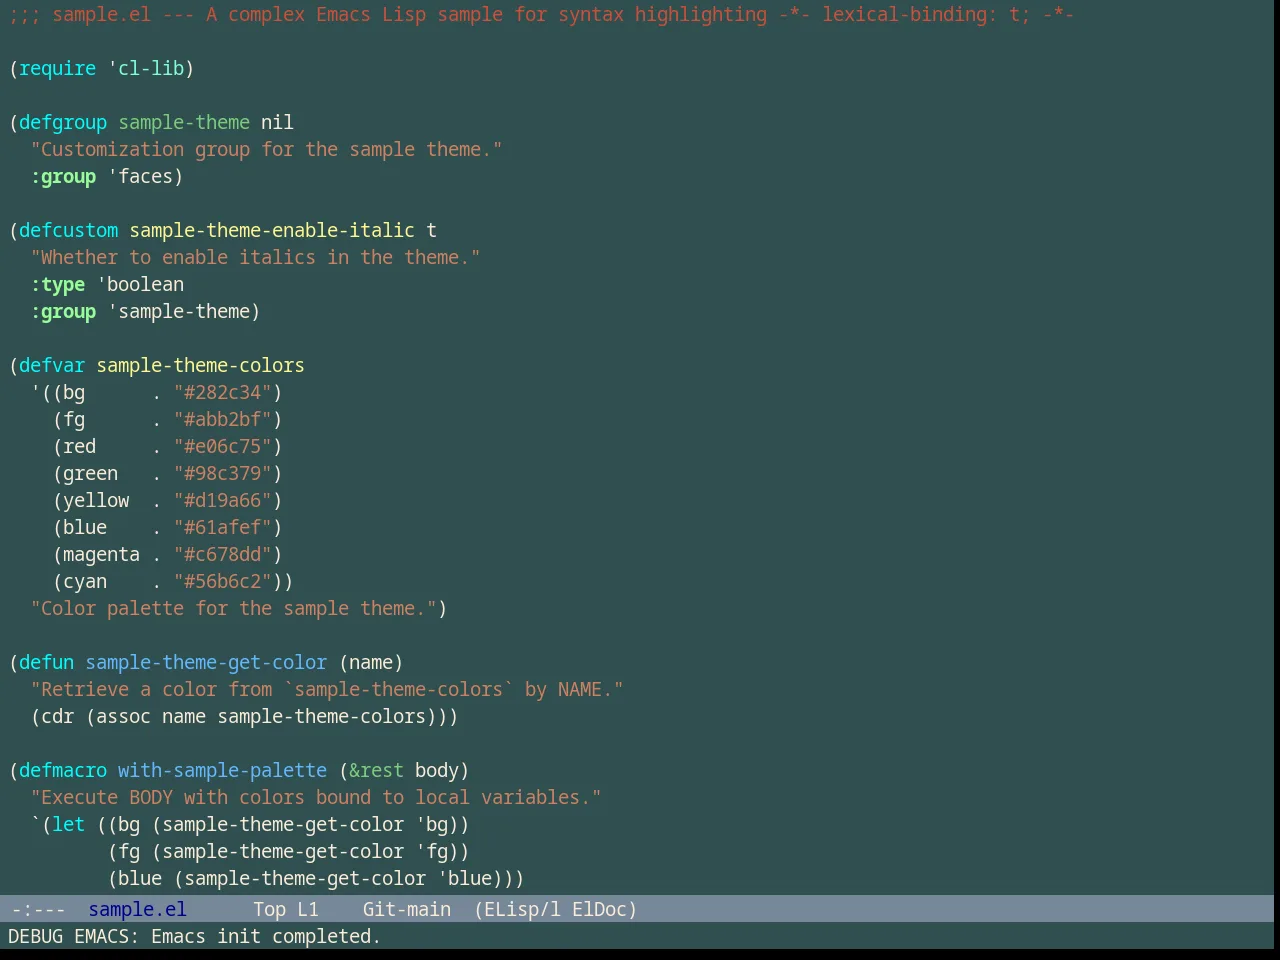Image resolution: width=1280 pixels, height=960 pixels.
Task: Click the "#e06c75" red color string
Action: (x=223, y=446)
